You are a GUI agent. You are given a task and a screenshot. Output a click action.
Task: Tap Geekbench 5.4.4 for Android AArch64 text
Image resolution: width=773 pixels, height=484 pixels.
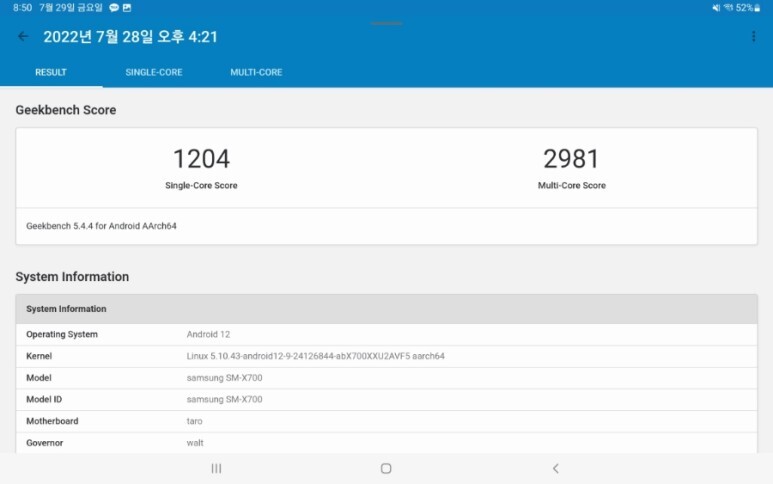(101, 226)
